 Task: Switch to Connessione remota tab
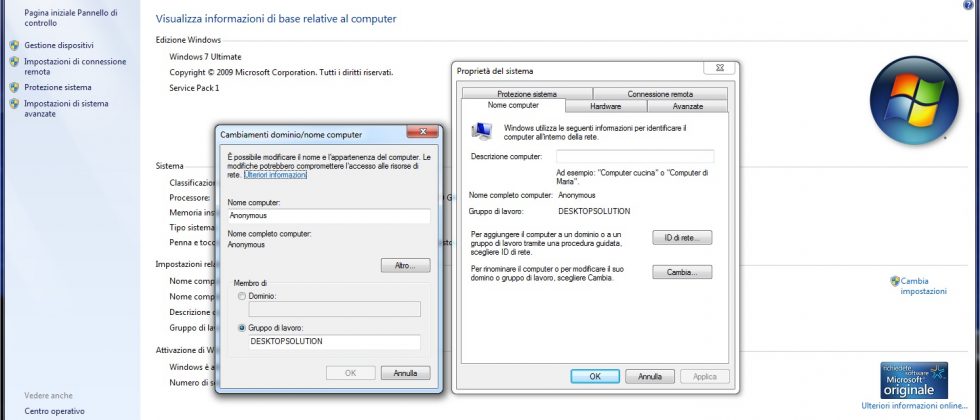coord(660,94)
